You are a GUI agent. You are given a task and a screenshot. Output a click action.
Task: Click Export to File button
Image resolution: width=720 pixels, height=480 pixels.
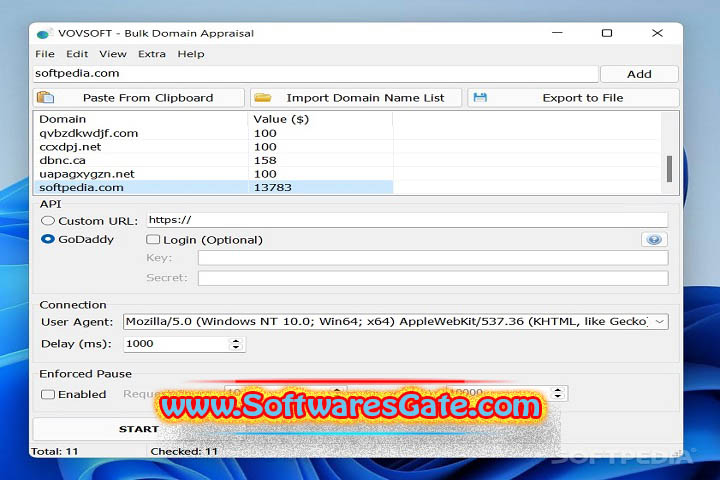pyautogui.click(x=573, y=97)
